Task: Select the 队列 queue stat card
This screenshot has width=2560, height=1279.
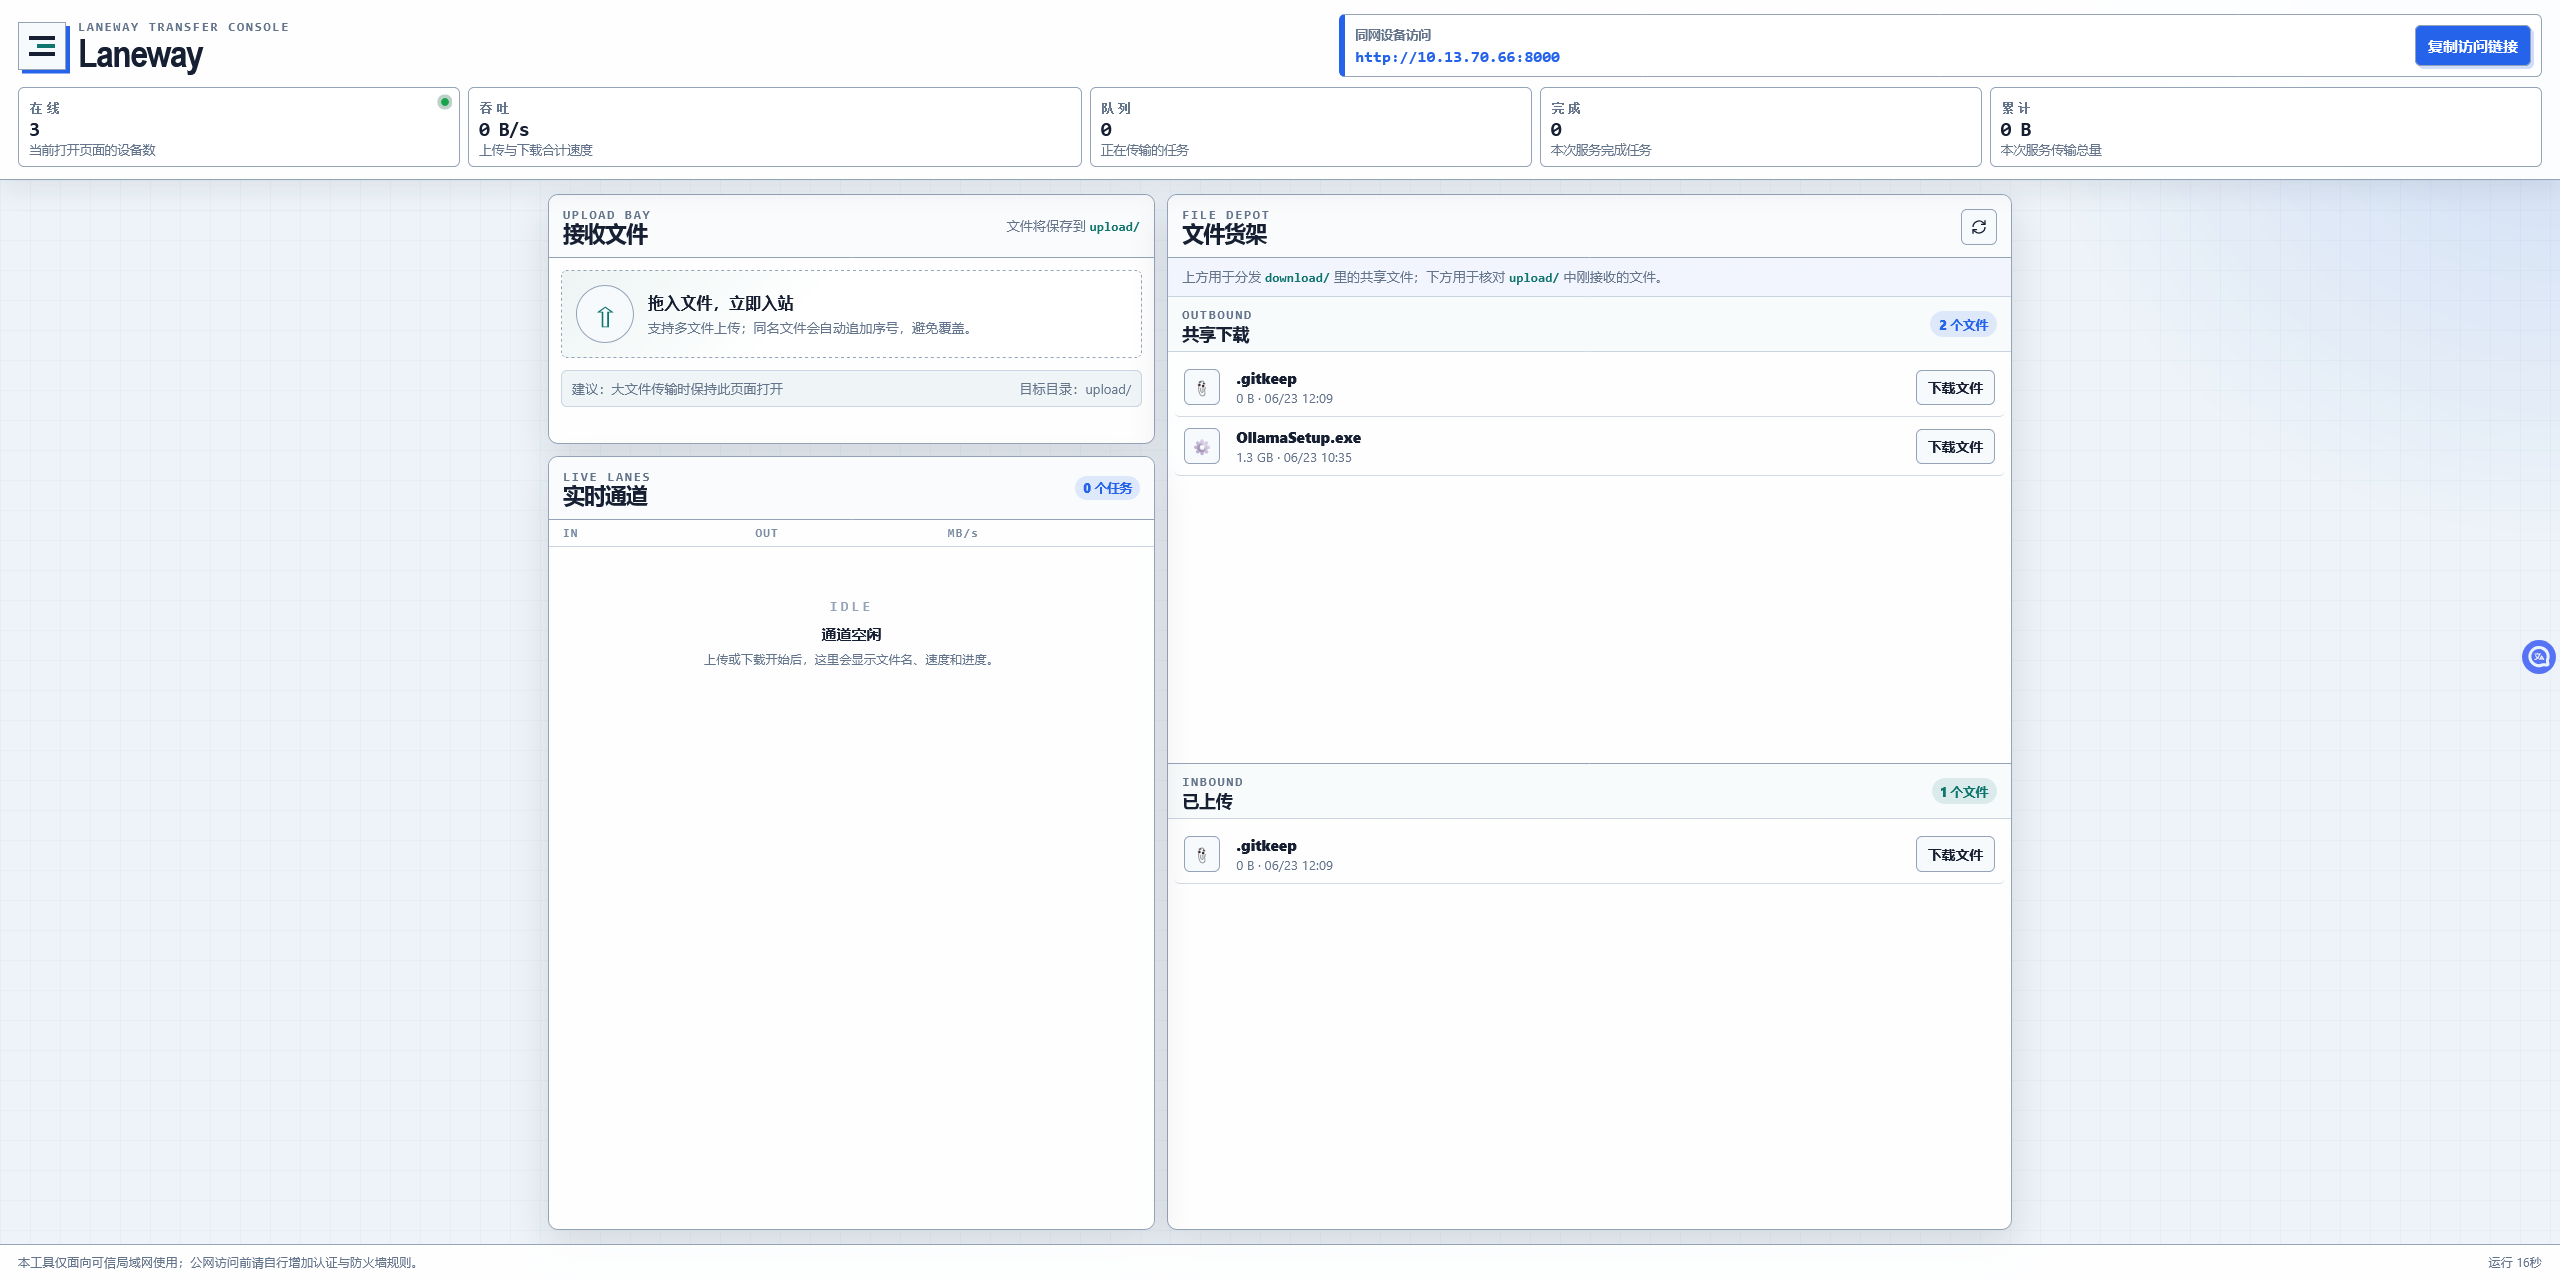Action: coord(1310,127)
